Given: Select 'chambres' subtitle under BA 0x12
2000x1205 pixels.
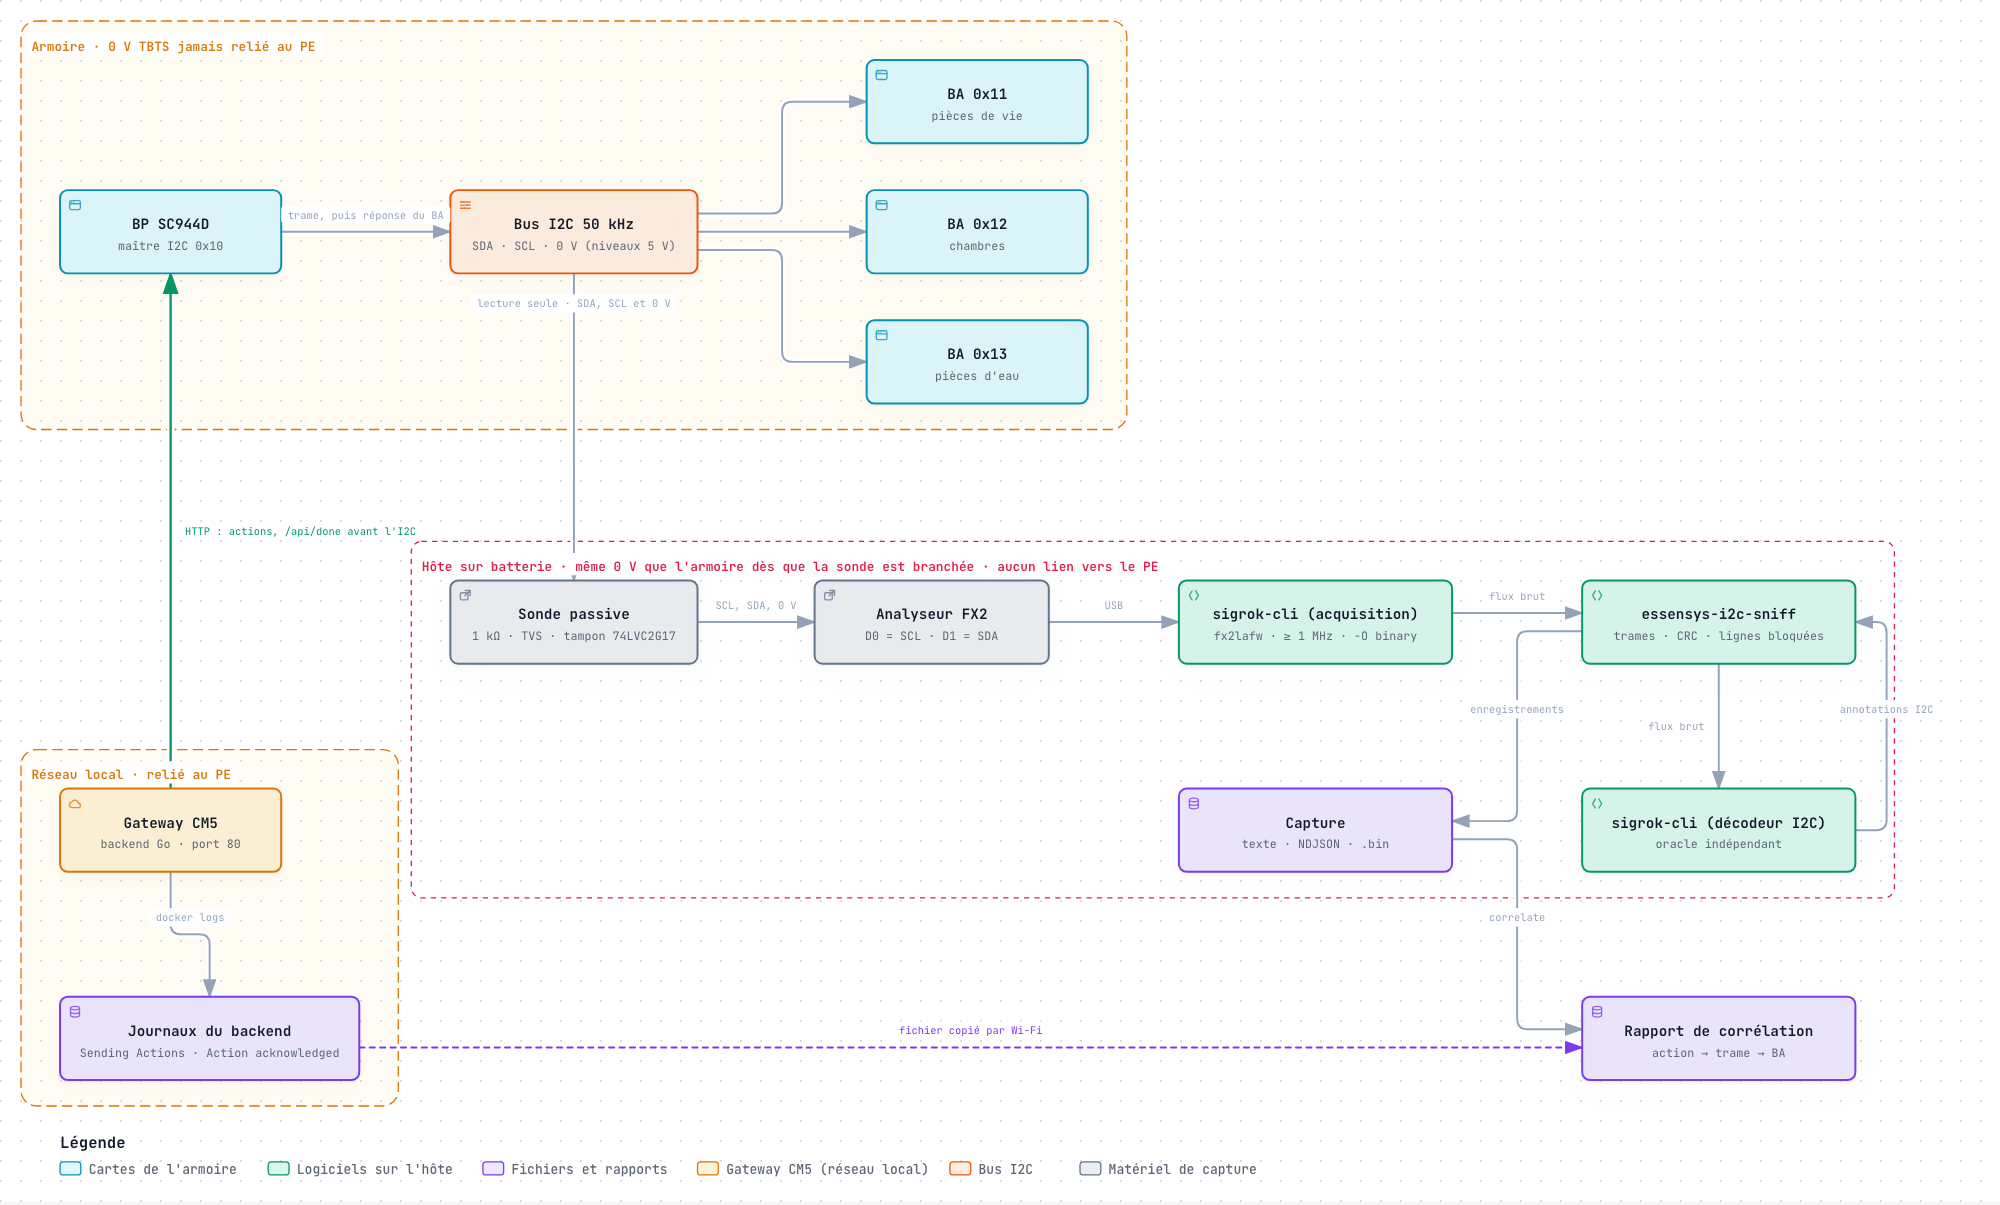Looking at the screenshot, I should [977, 246].
